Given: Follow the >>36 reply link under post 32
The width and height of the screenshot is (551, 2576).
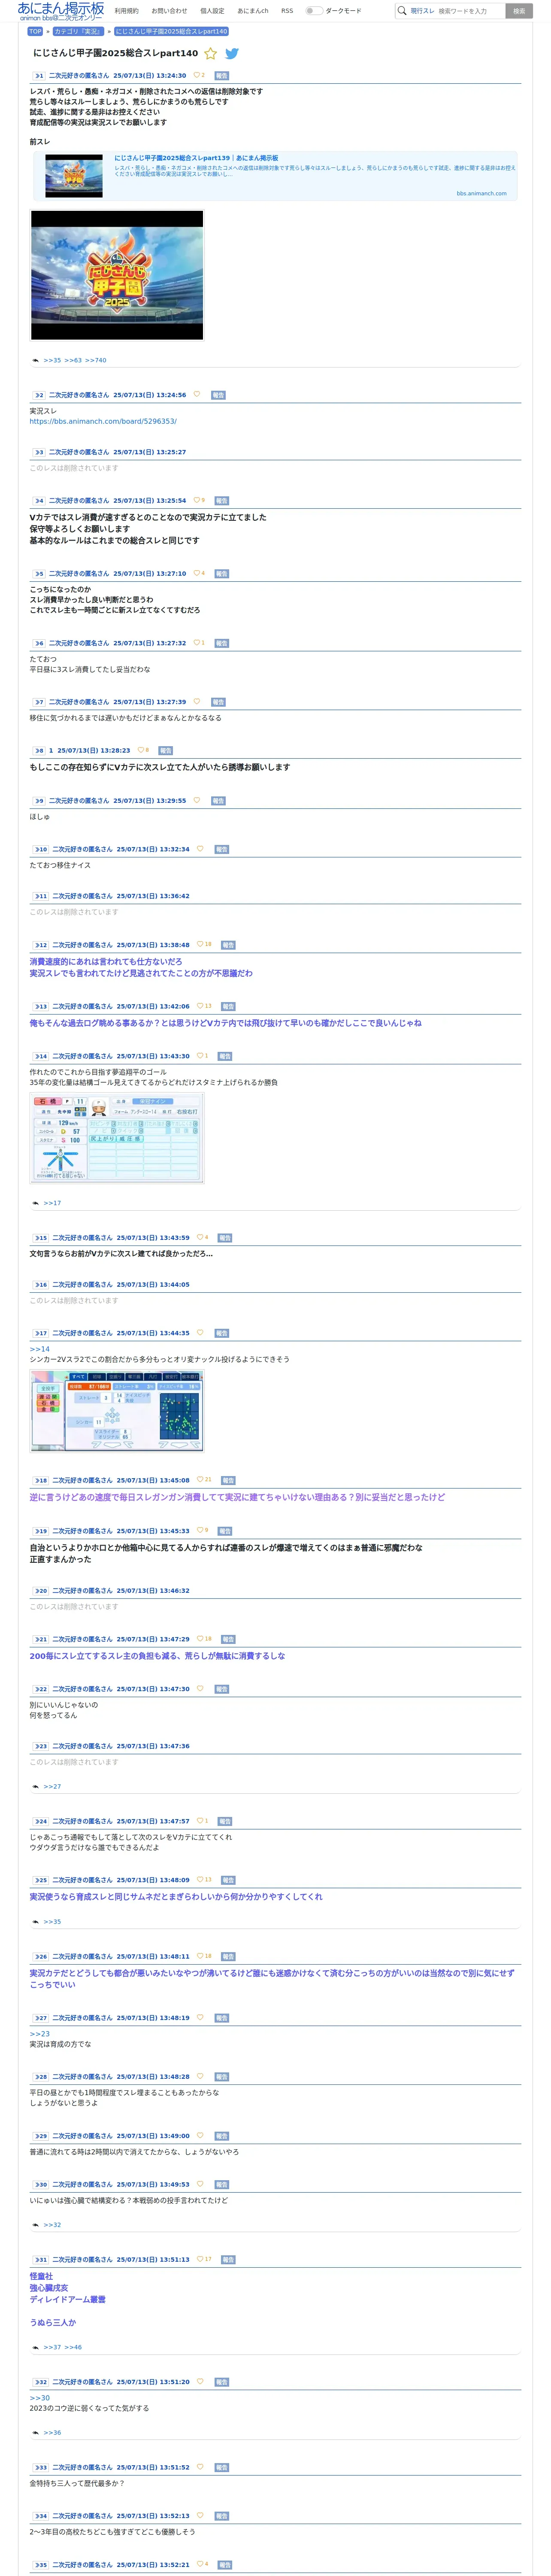Looking at the screenshot, I should click(x=52, y=2432).
